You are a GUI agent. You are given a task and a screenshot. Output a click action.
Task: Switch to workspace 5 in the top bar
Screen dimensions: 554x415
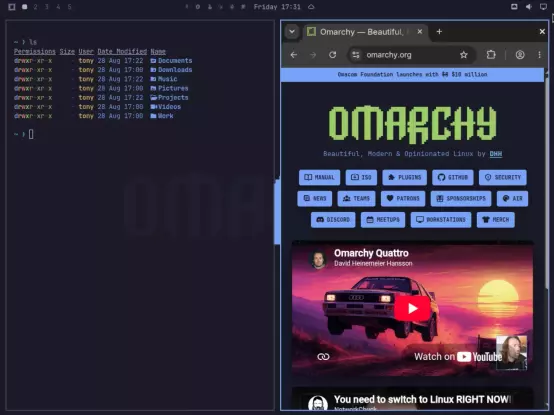pos(69,7)
